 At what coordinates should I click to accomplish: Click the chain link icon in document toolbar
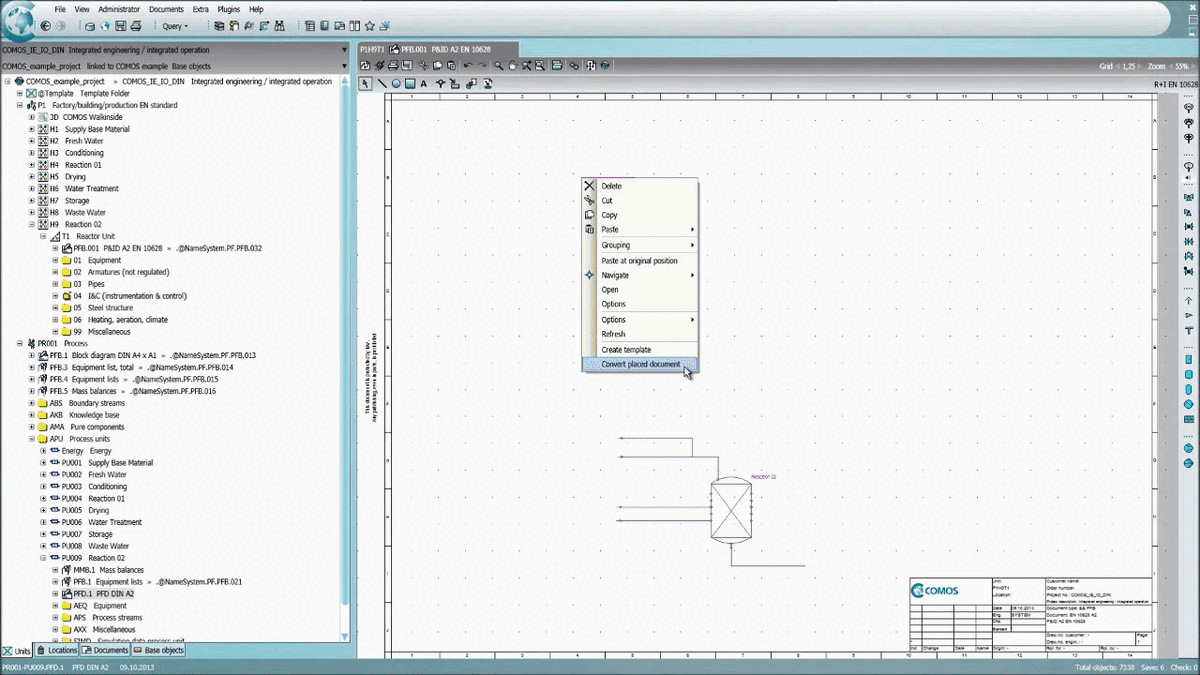click(x=575, y=66)
